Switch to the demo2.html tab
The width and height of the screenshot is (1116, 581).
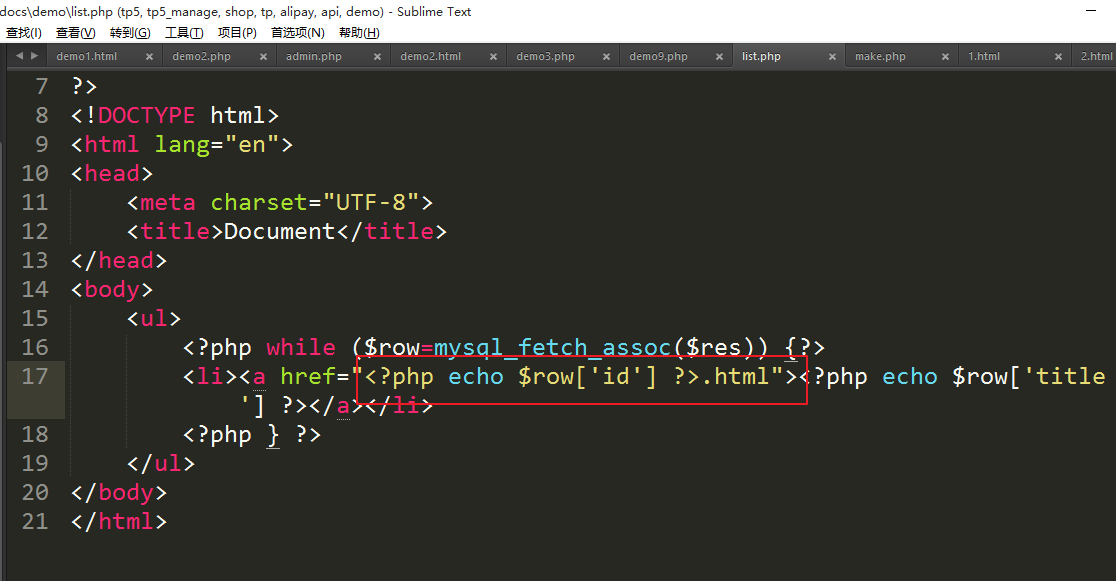coord(430,57)
